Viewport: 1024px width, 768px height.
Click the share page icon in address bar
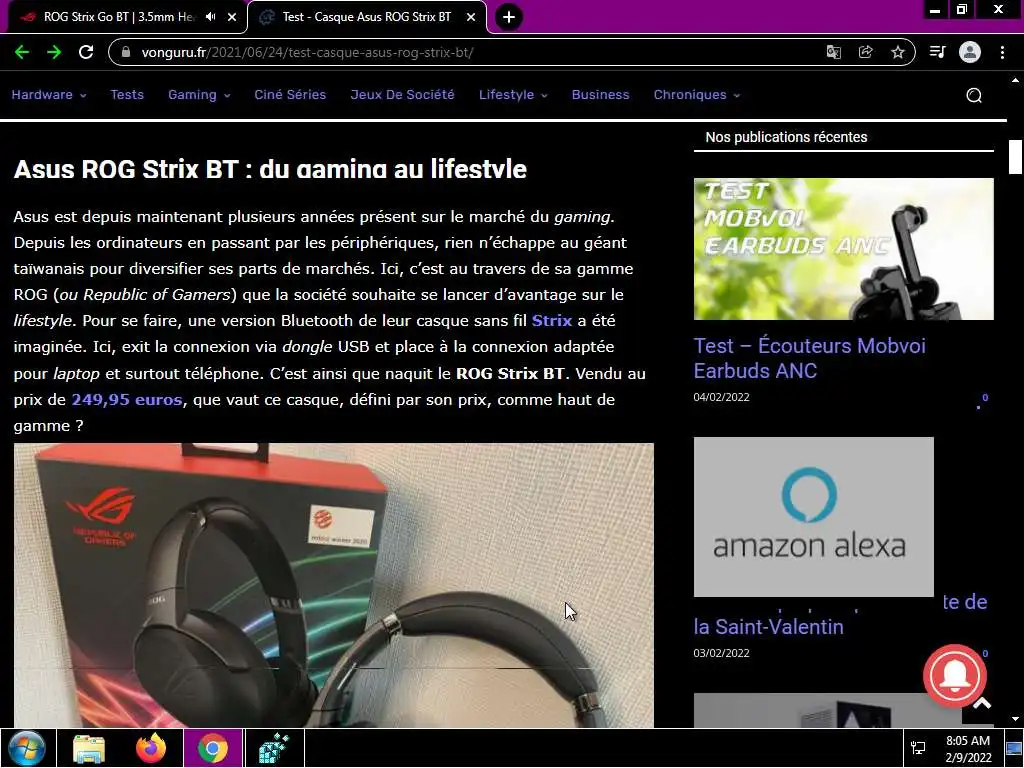(865, 52)
